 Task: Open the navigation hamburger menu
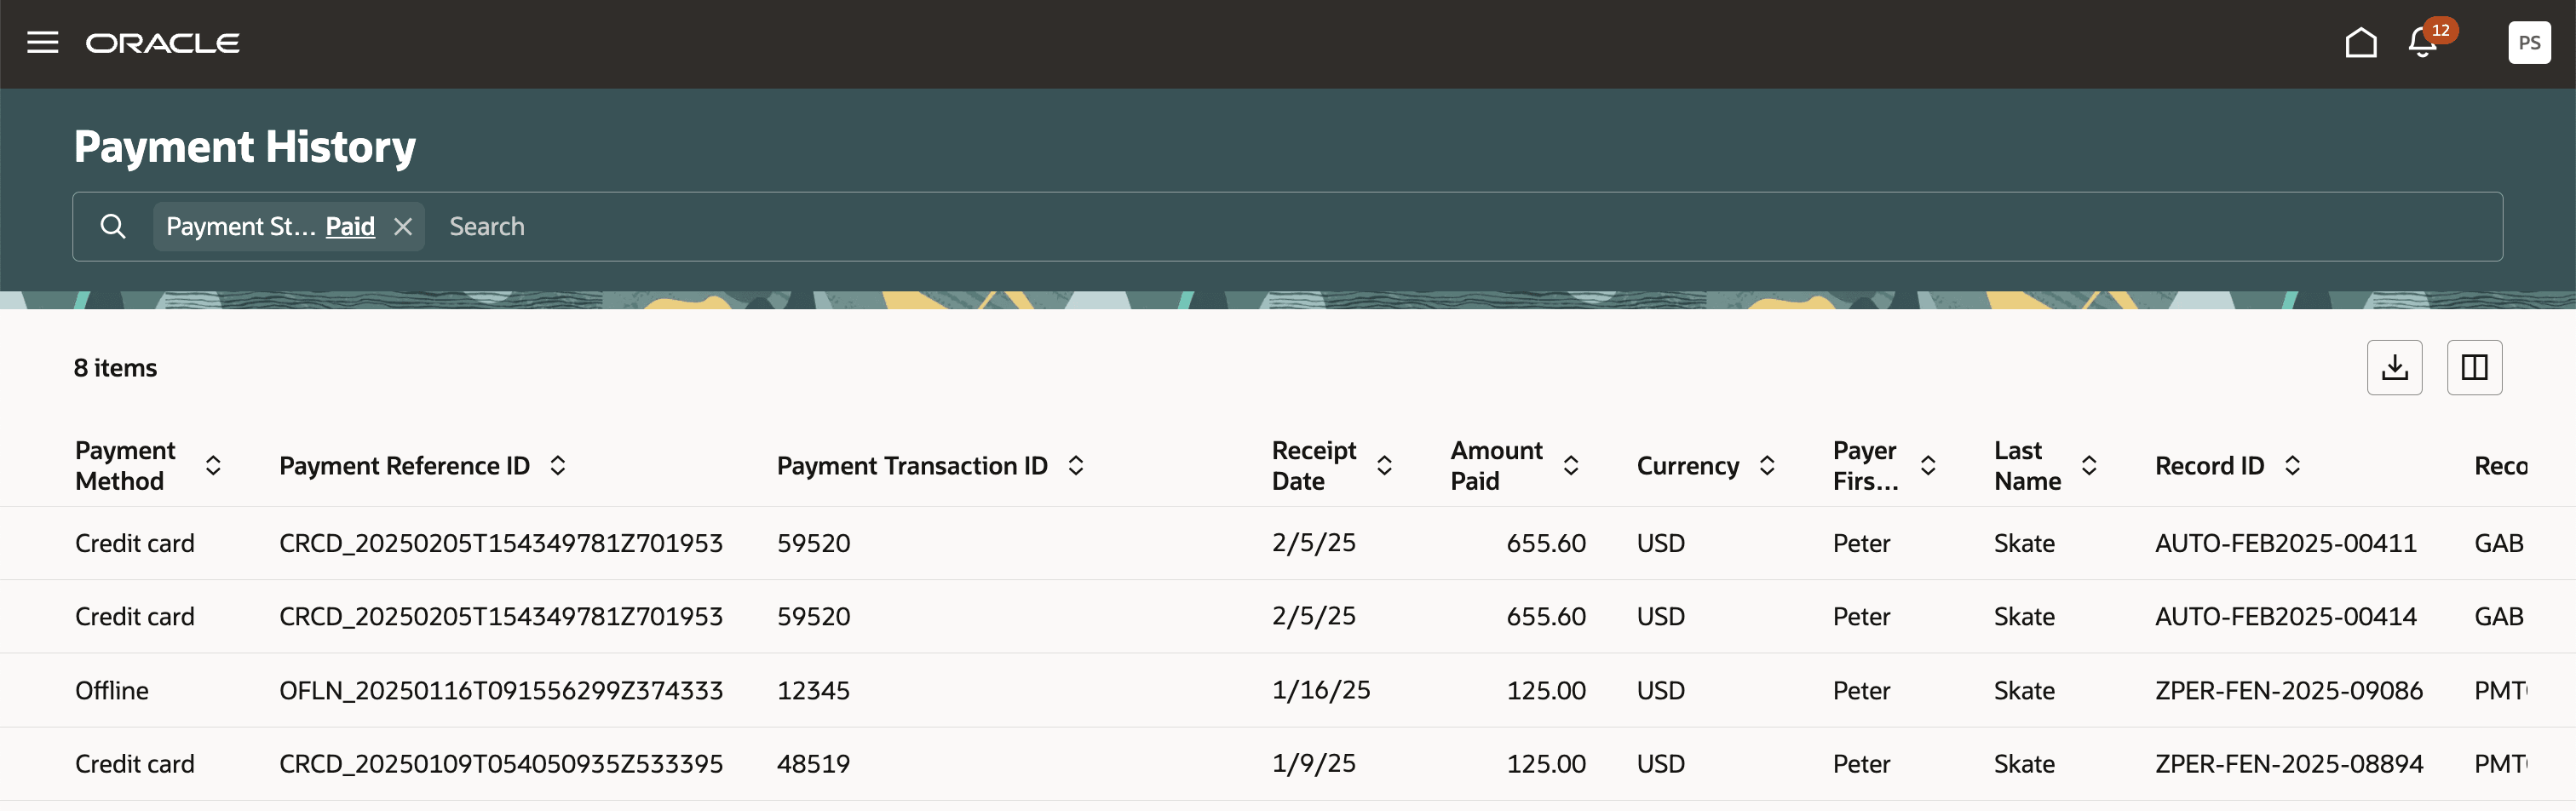(43, 42)
